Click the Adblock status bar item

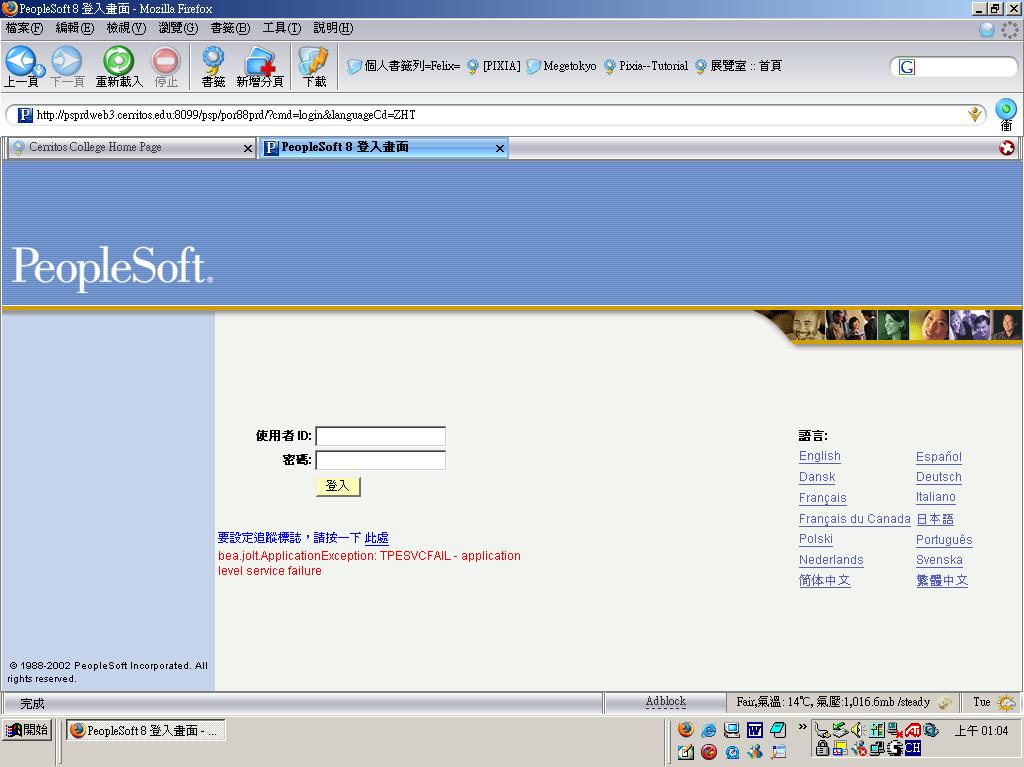tap(665, 702)
